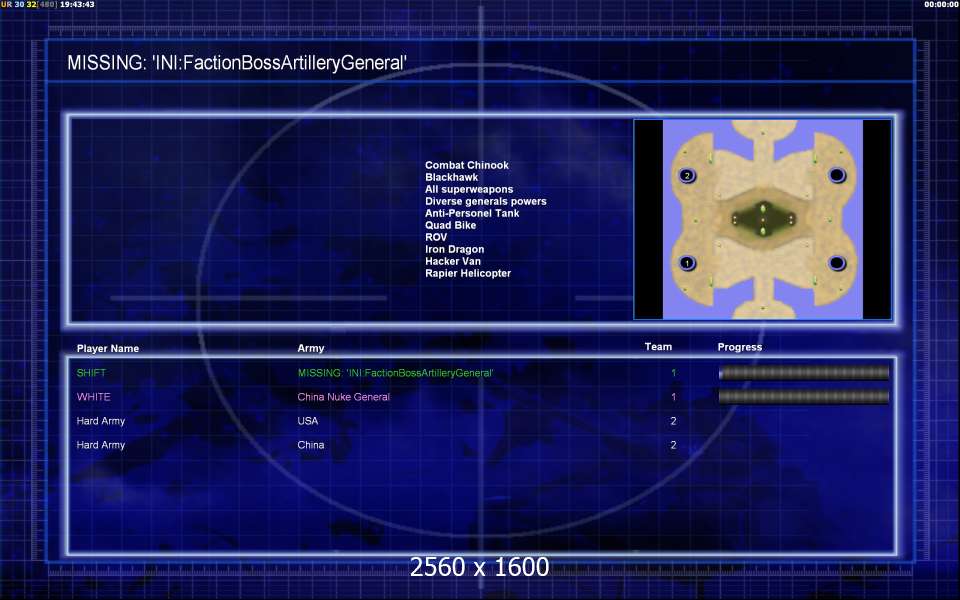Screen dimensions: 960x600
Task: Click 'Hard Army' in the USA row
Action: coord(100,421)
